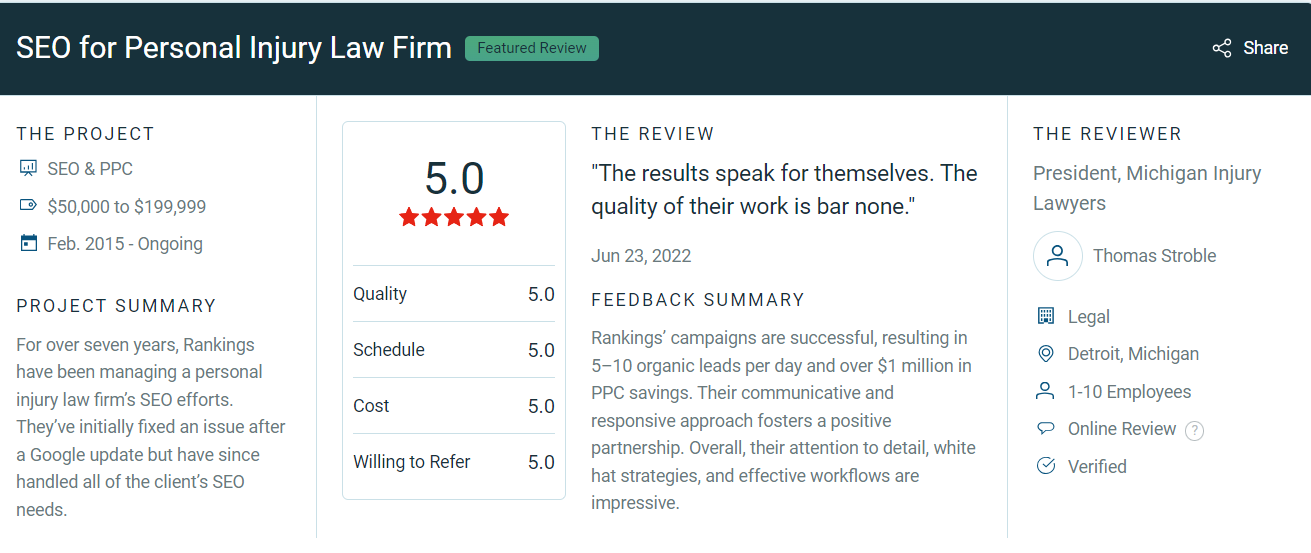Click the SEO for Personal Injury Law Firm title
The width and height of the screenshot is (1311, 553).
click(x=234, y=48)
